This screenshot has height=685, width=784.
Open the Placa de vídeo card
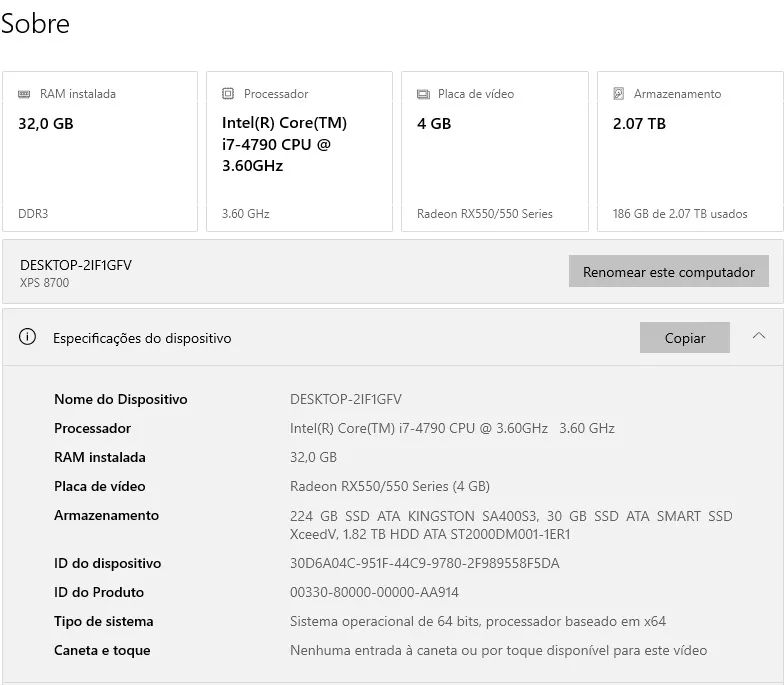[494, 152]
